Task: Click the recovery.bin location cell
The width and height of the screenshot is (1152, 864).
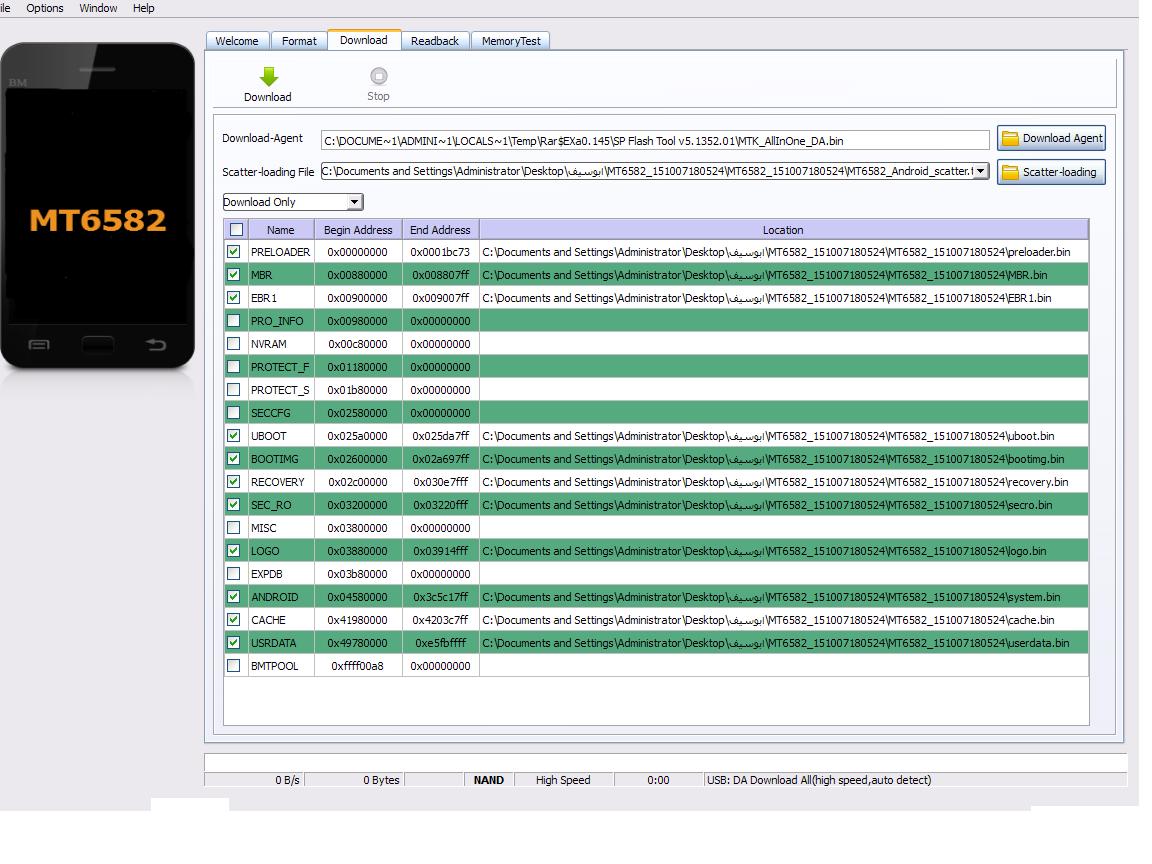Action: point(783,482)
